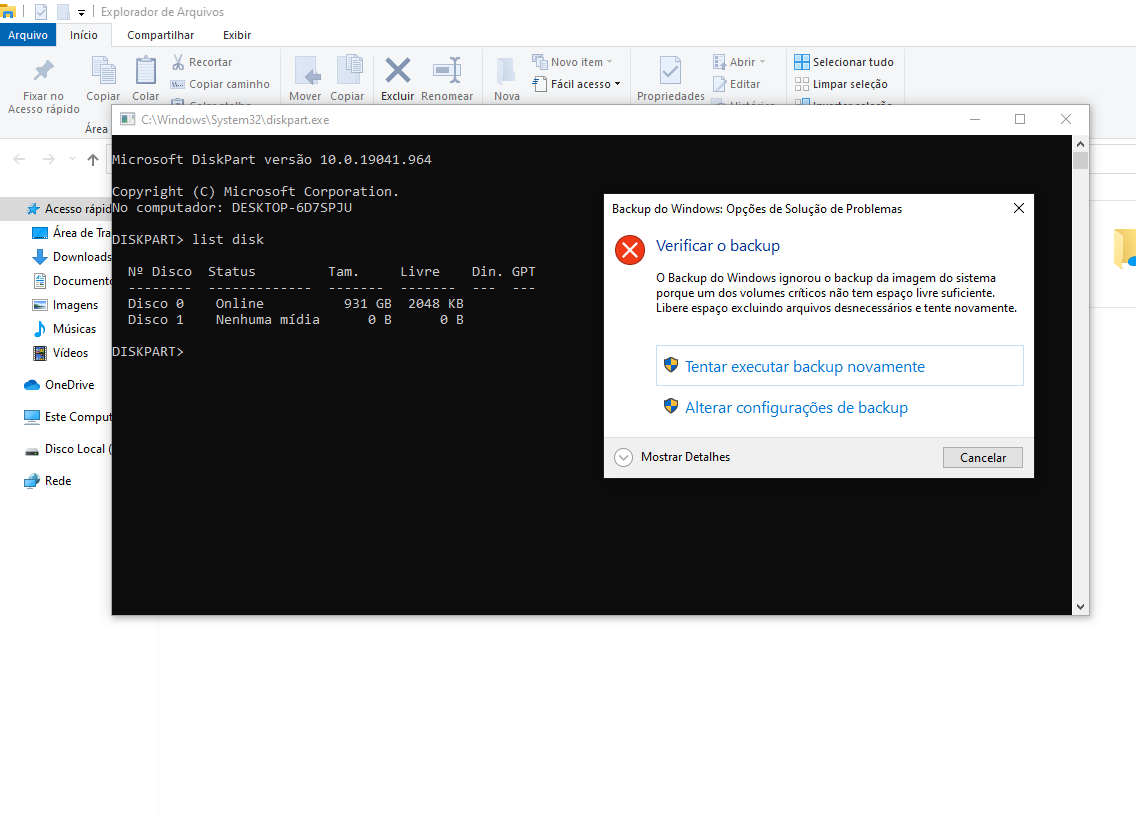The width and height of the screenshot is (1136, 816).
Task: Select Este Computador in navigation pane
Action: tap(67, 417)
